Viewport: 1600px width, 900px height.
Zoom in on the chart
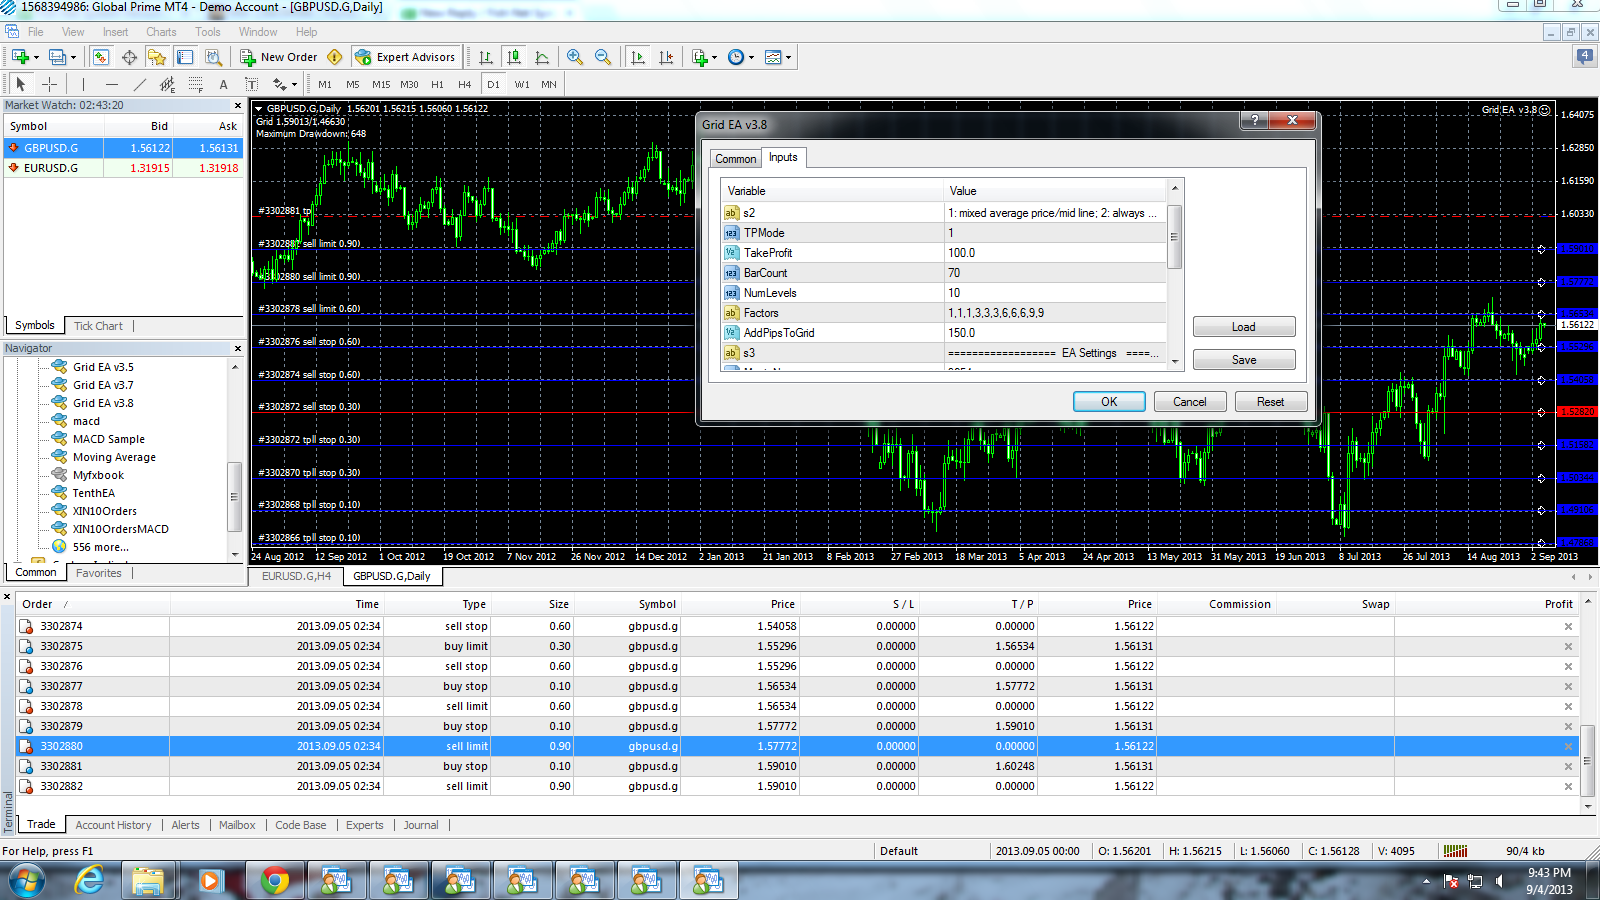tap(575, 57)
